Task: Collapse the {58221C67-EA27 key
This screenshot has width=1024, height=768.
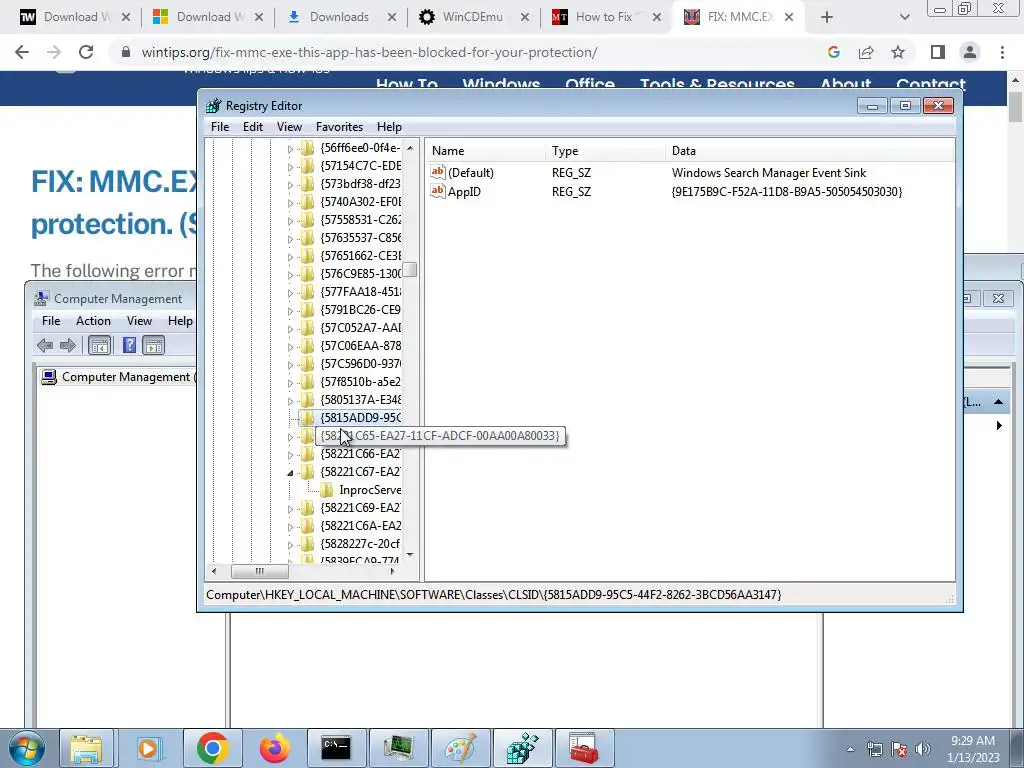Action: [290, 473]
